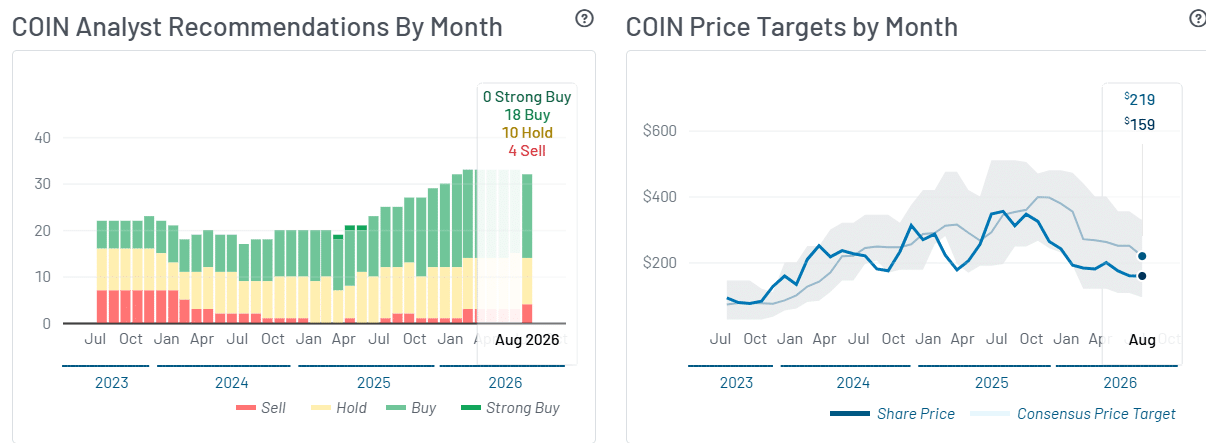Click '$600' axis label in price chart
This screenshot has height=443, width=1206.
point(659,131)
